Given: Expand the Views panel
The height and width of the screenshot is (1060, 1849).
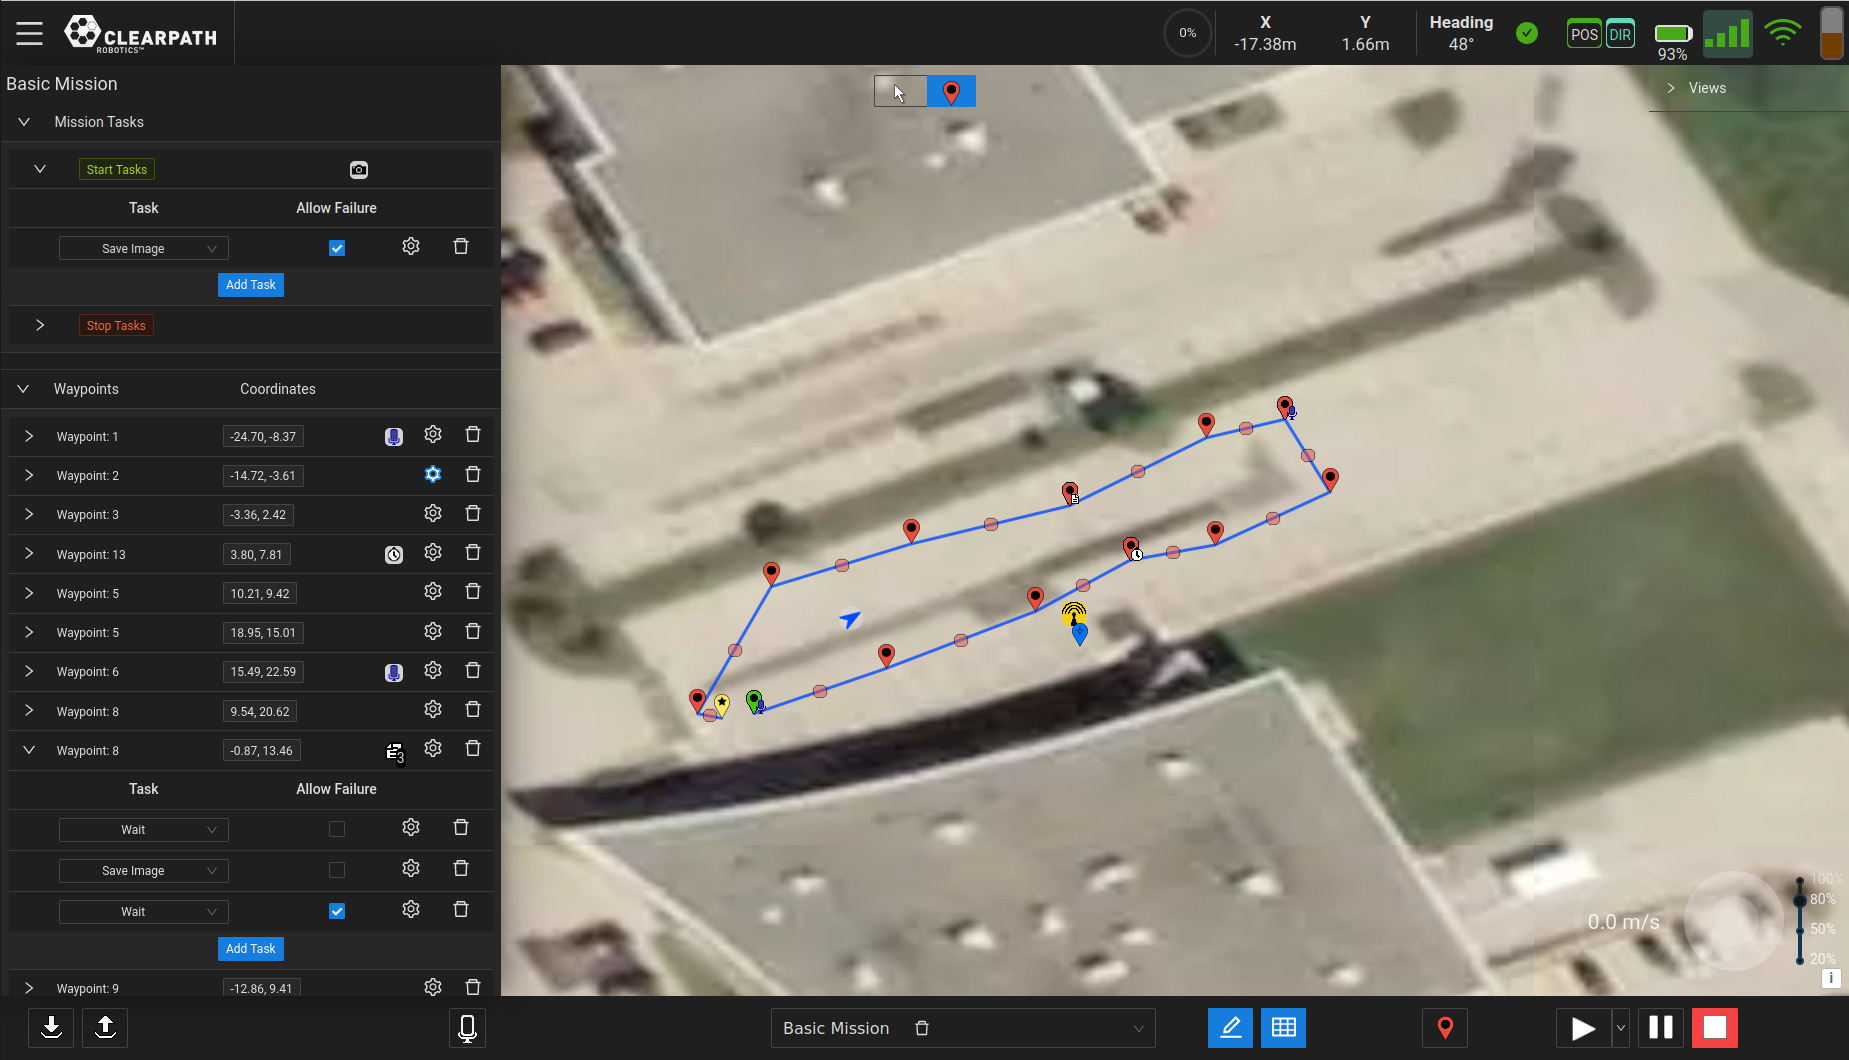Looking at the screenshot, I should pyautogui.click(x=1671, y=88).
